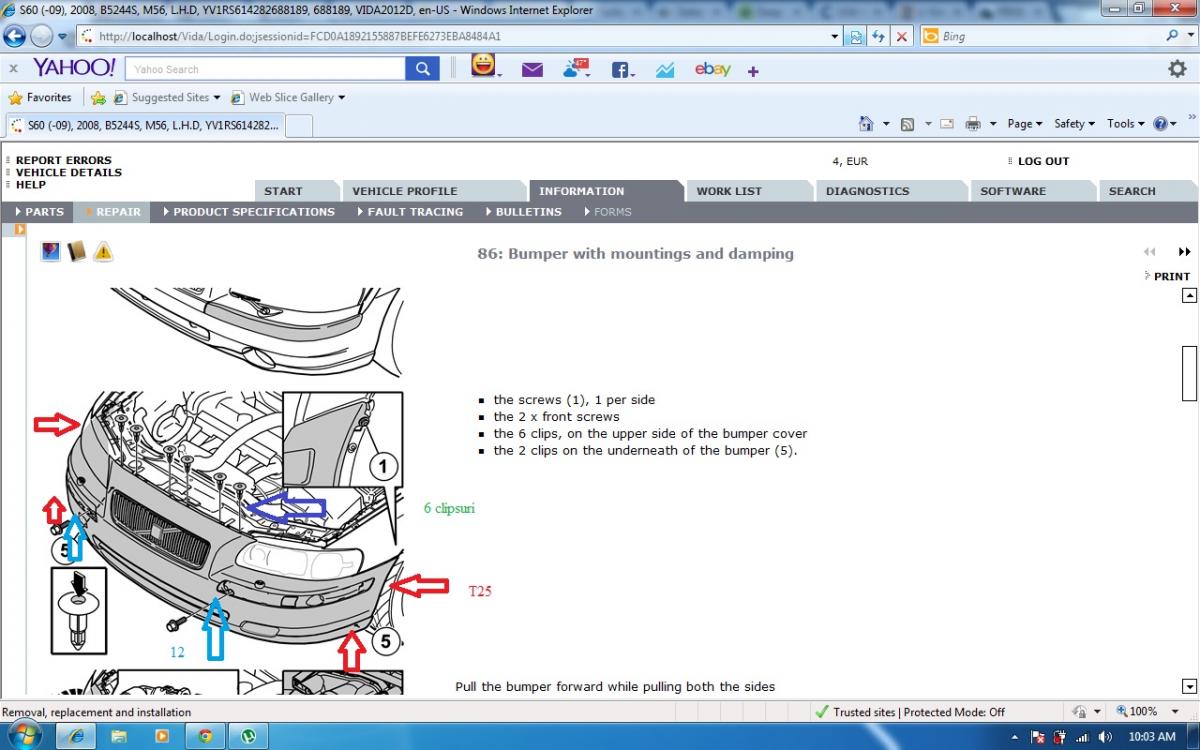This screenshot has width=1200, height=750.
Task: Open the Safety dropdown menu
Action: [1075, 124]
